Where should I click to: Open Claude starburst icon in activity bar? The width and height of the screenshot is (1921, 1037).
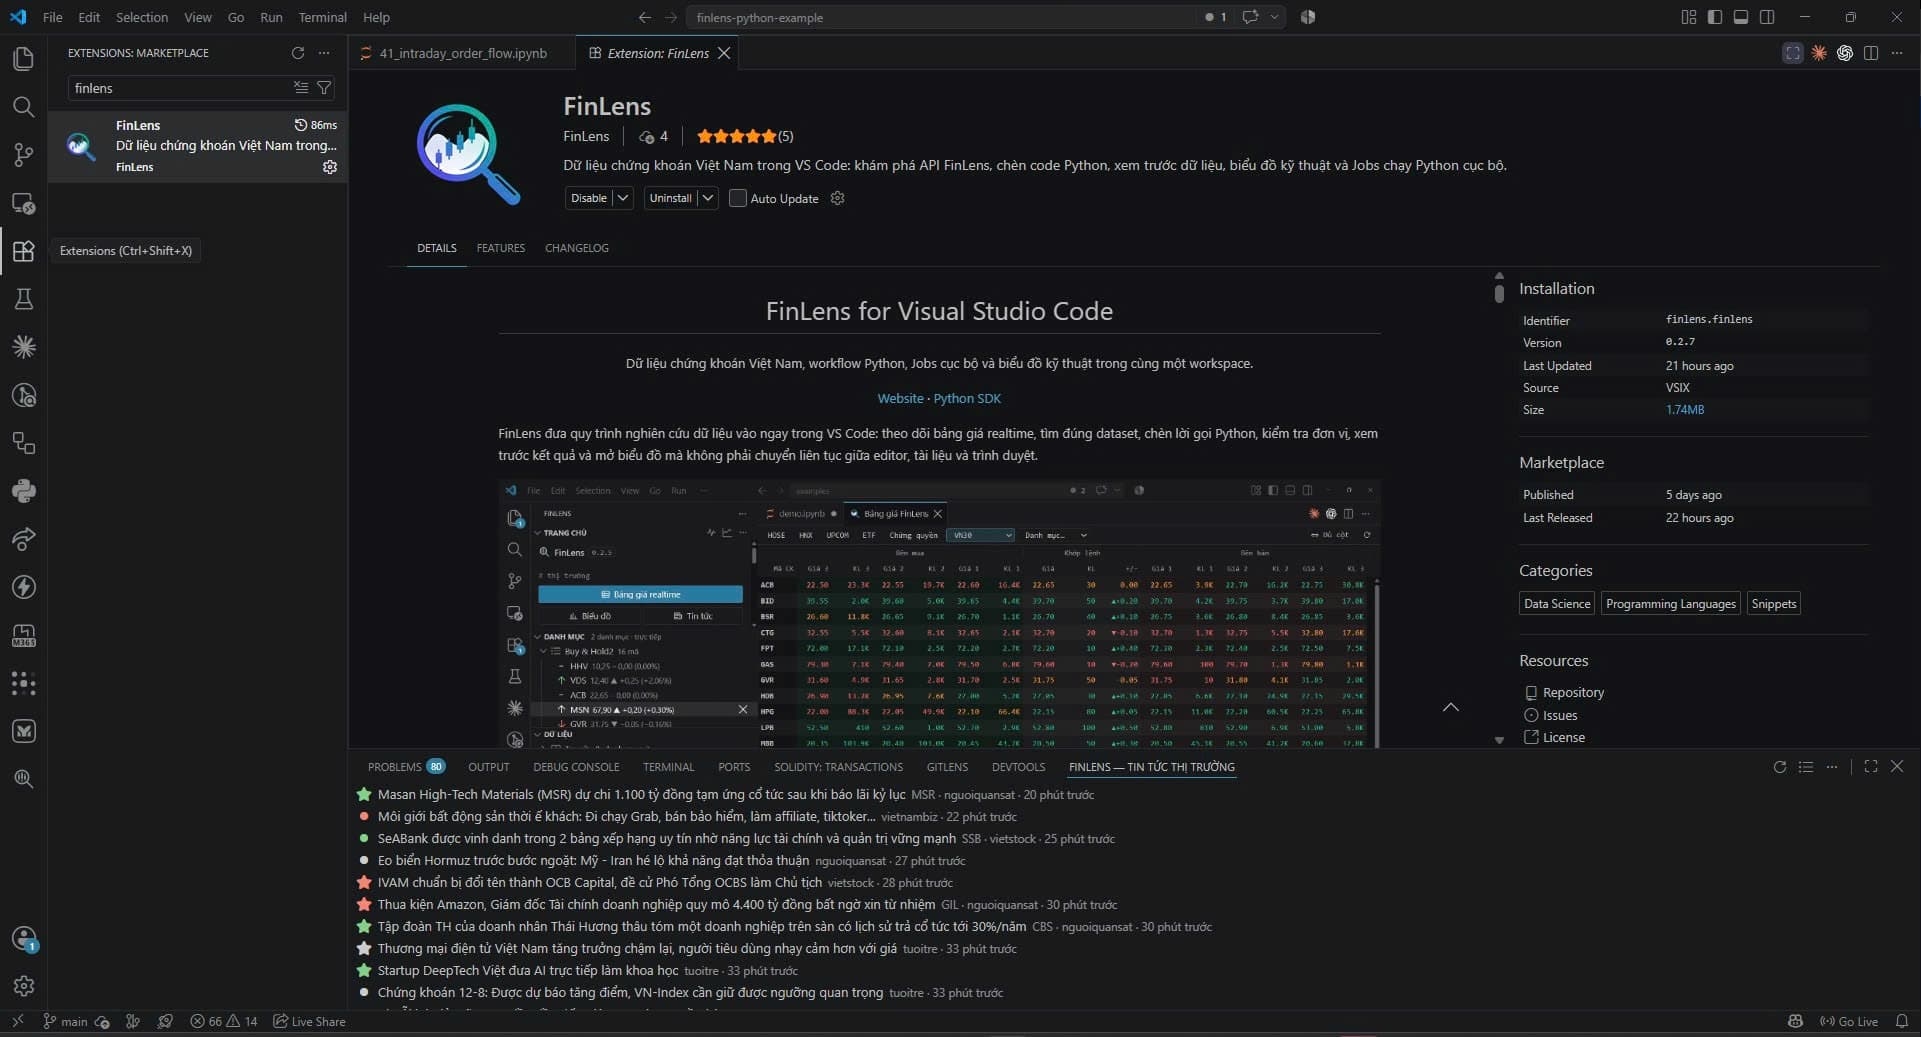point(23,347)
